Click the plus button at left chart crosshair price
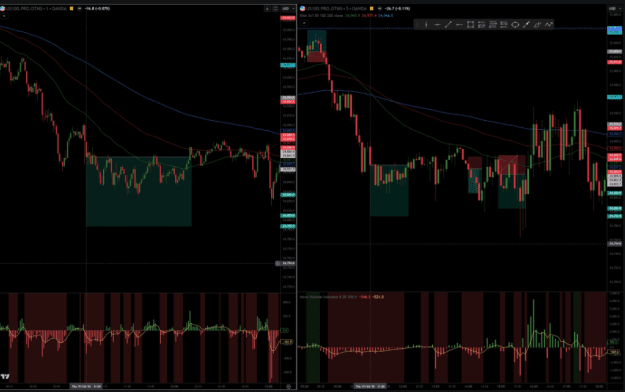 (x=278, y=263)
